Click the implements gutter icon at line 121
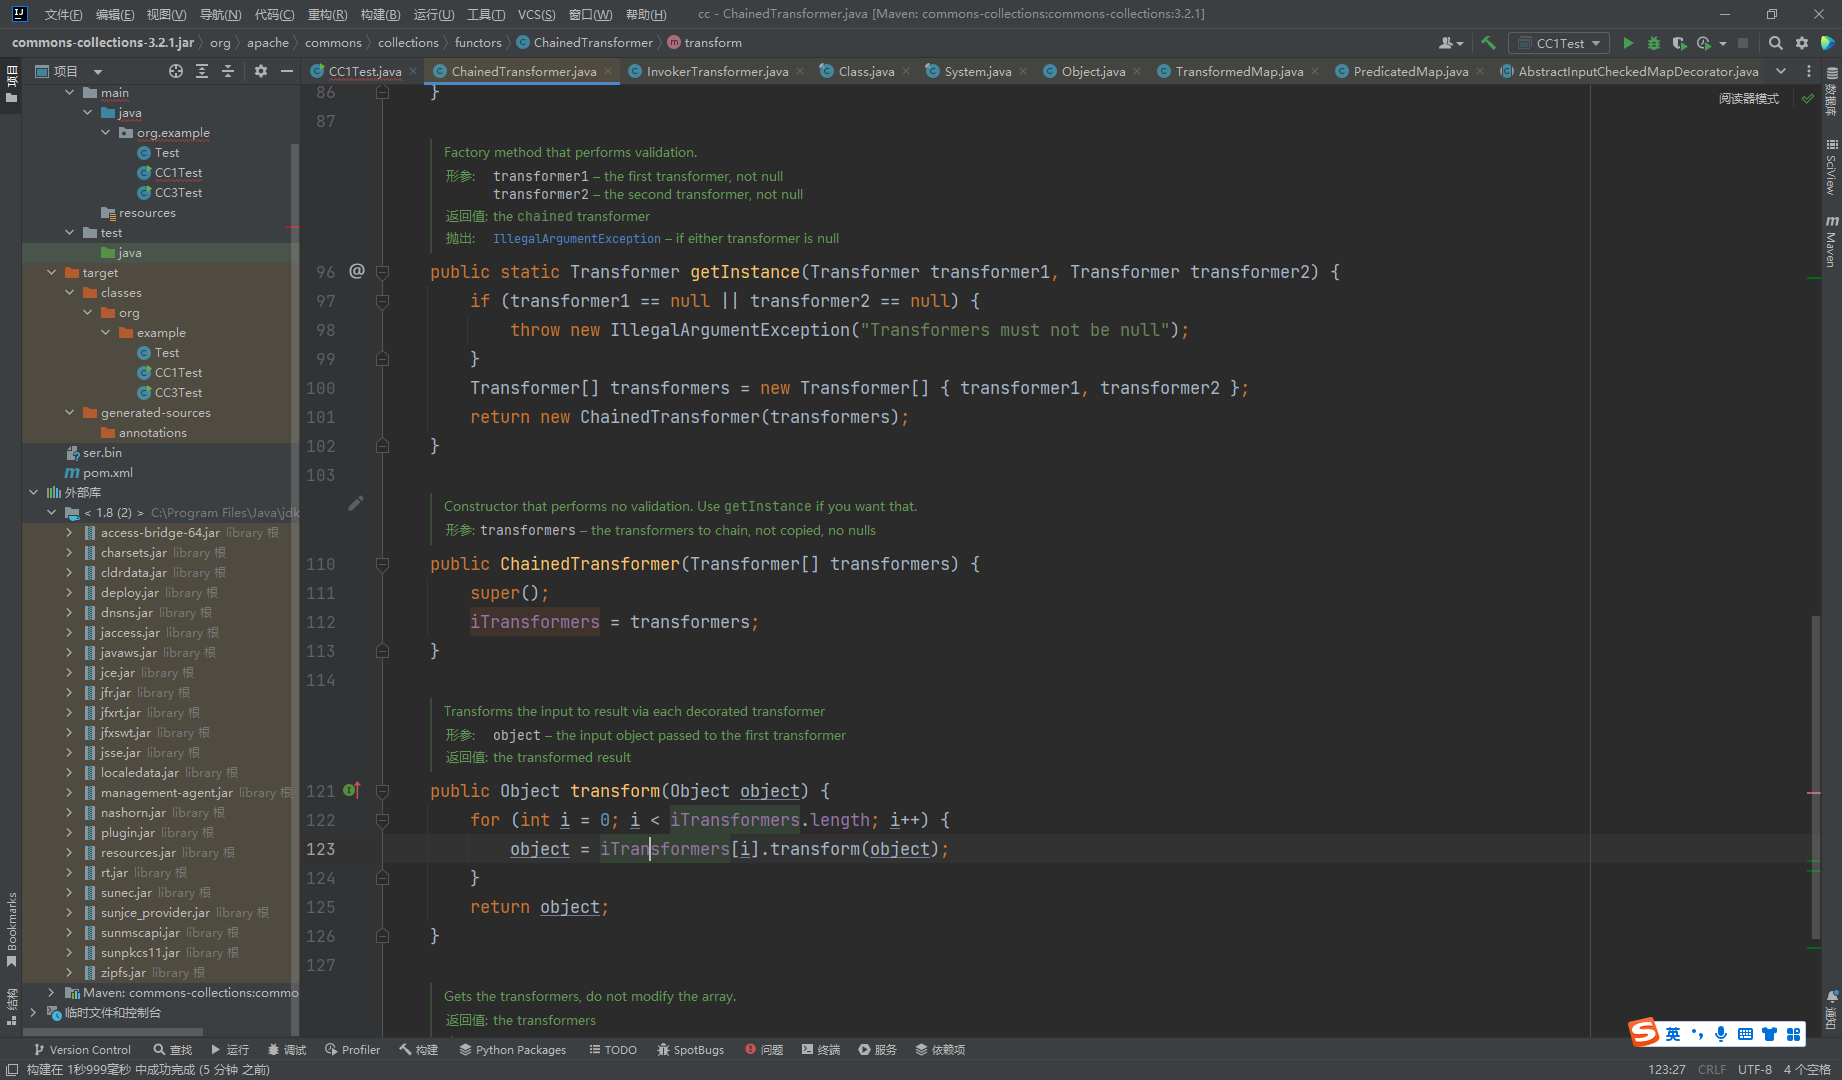The width and height of the screenshot is (1842, 1080). coord(352,790)
